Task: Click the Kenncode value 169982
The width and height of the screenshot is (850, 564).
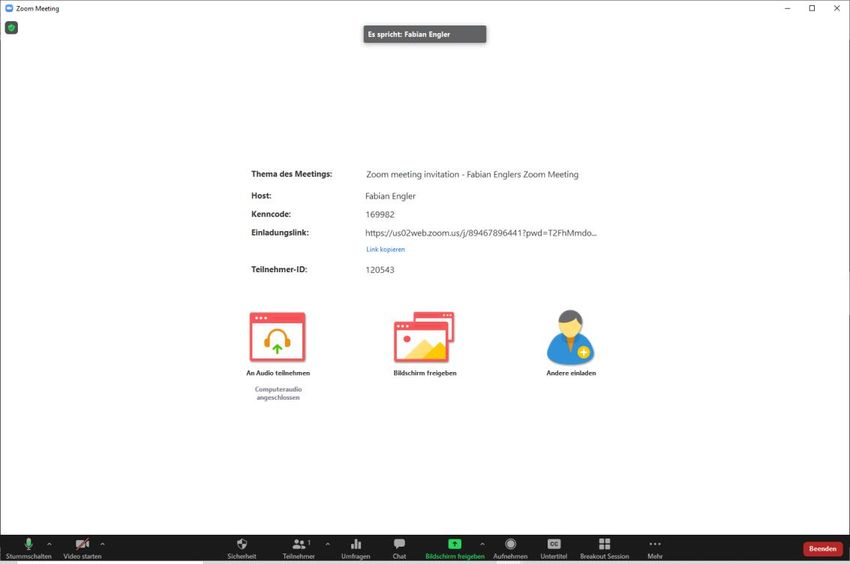Action: (380, 215)
